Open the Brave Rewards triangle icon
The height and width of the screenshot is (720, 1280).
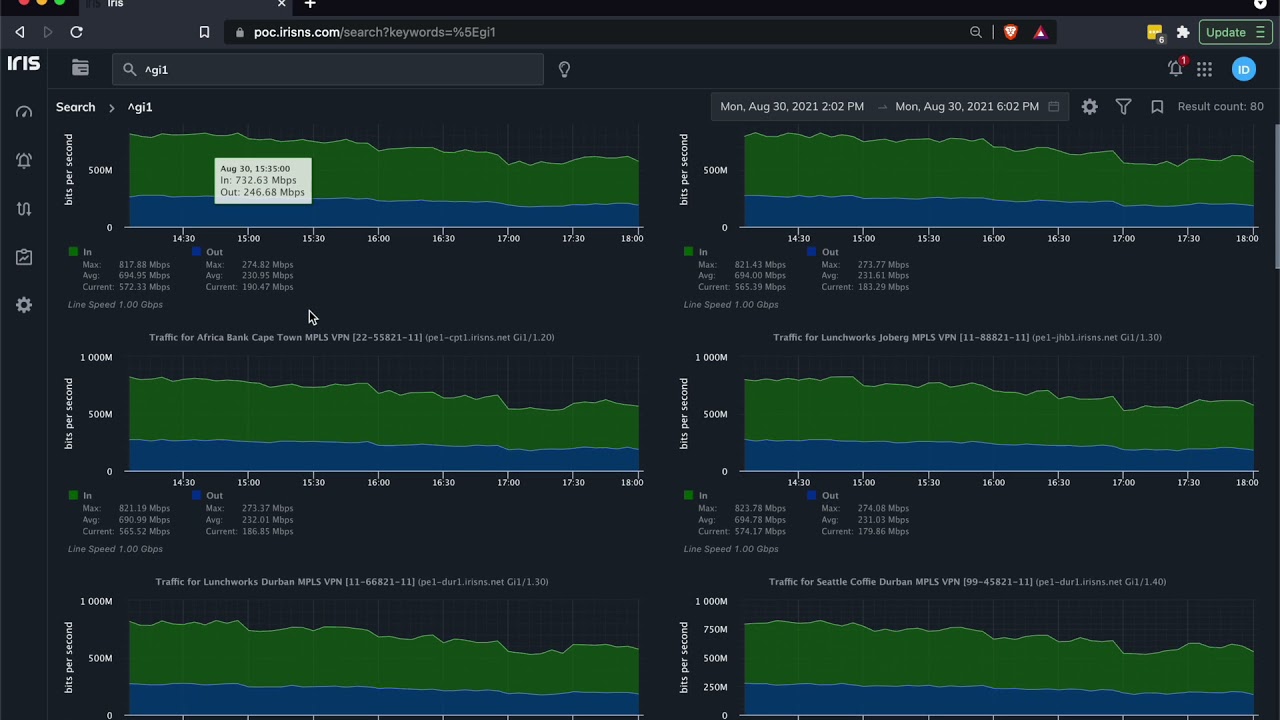point(1040,32)
